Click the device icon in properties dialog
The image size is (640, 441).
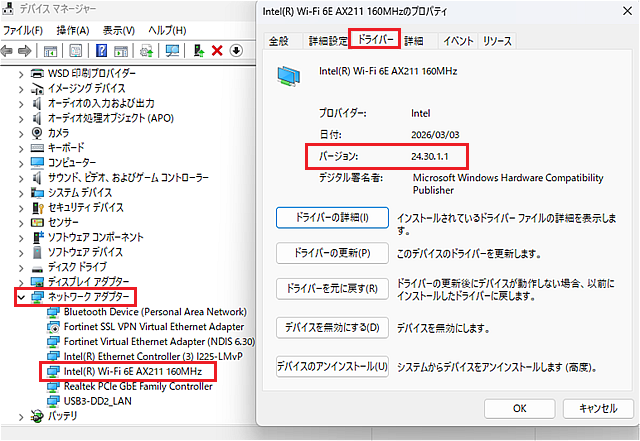tap(289, 76)
